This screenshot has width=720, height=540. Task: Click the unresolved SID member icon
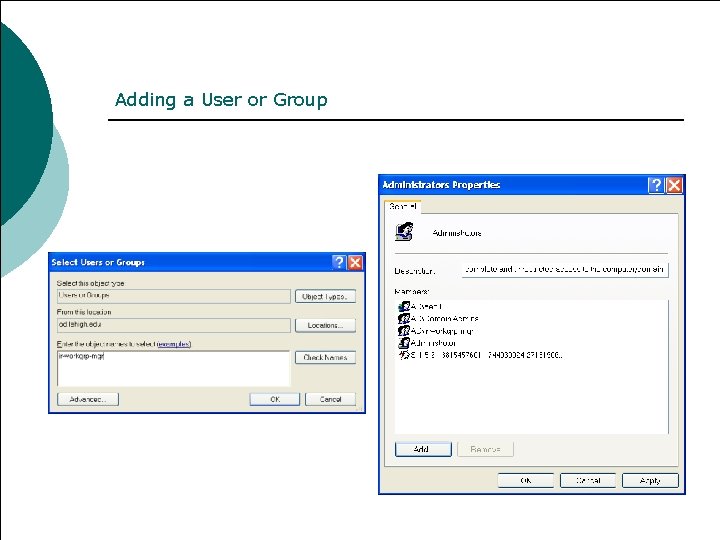click(404, 355)
